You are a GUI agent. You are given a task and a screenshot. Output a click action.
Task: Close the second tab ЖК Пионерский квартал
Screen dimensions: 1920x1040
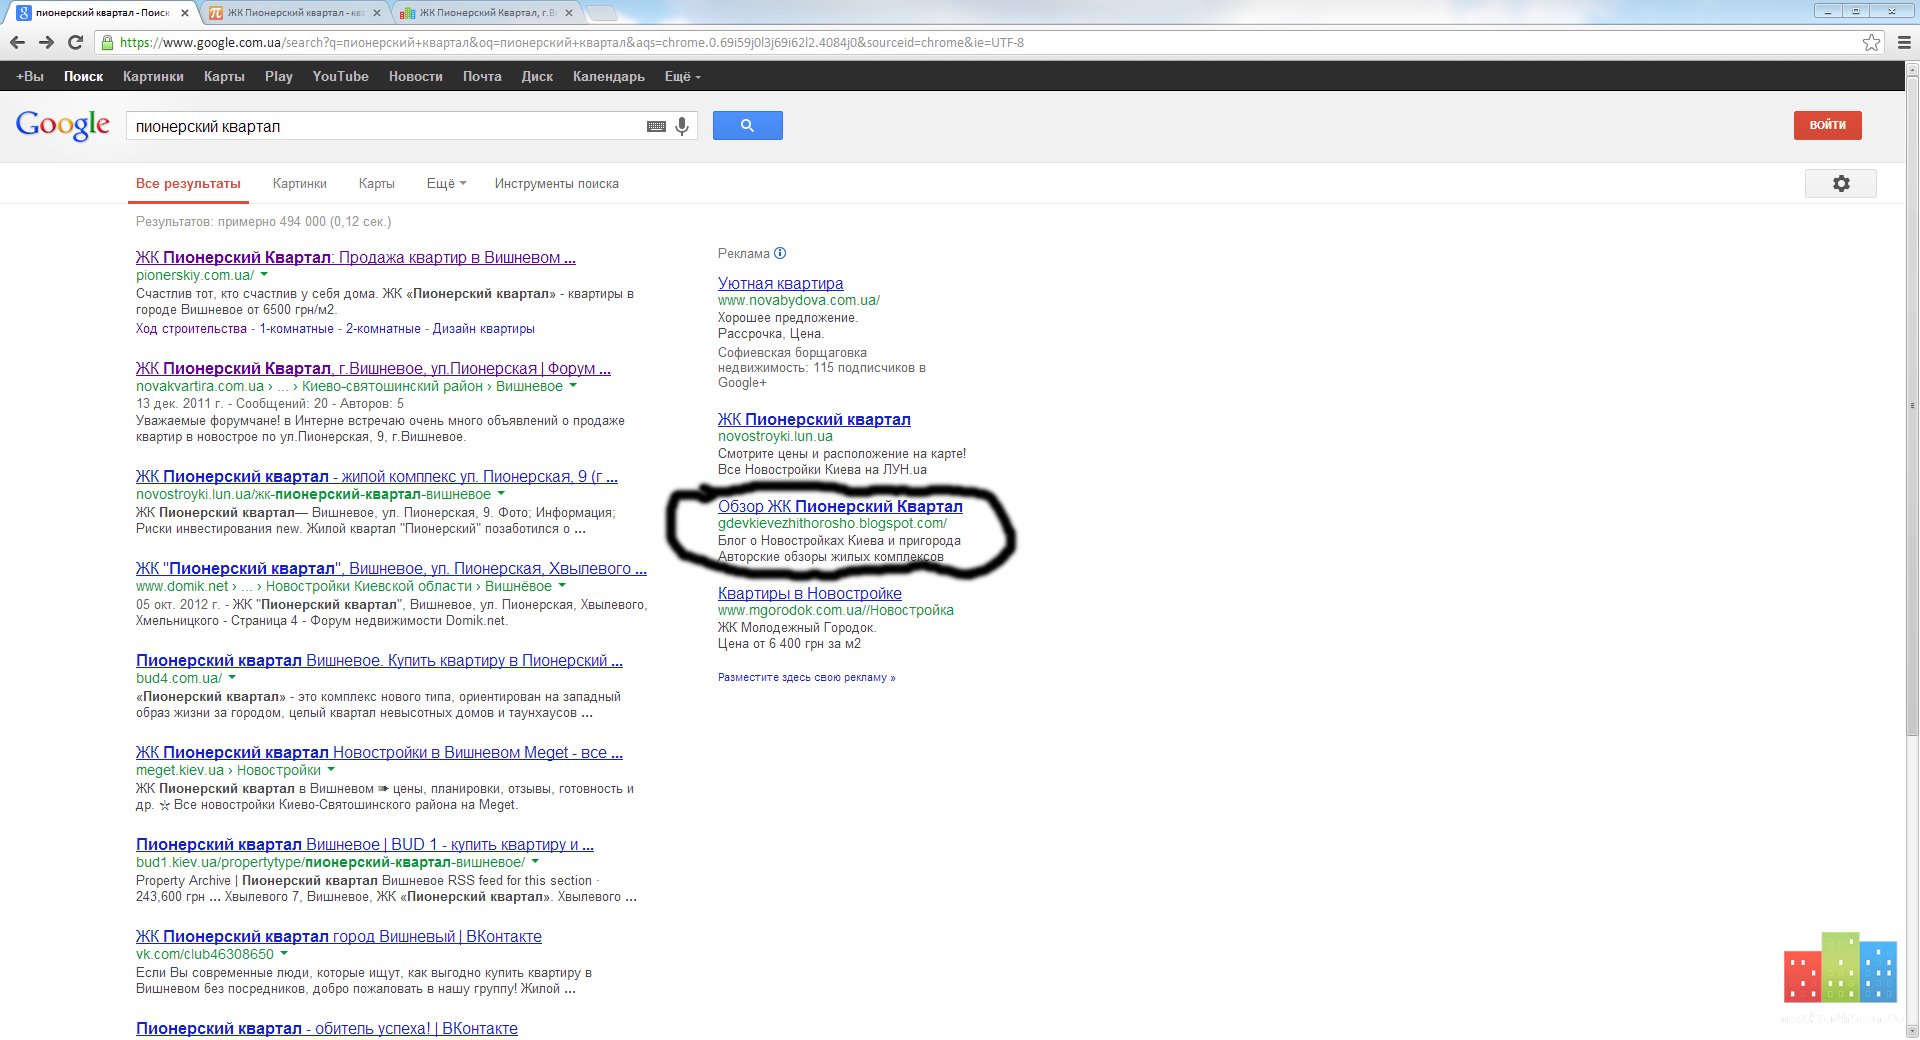pyautogui.click(x=377, y=13)
